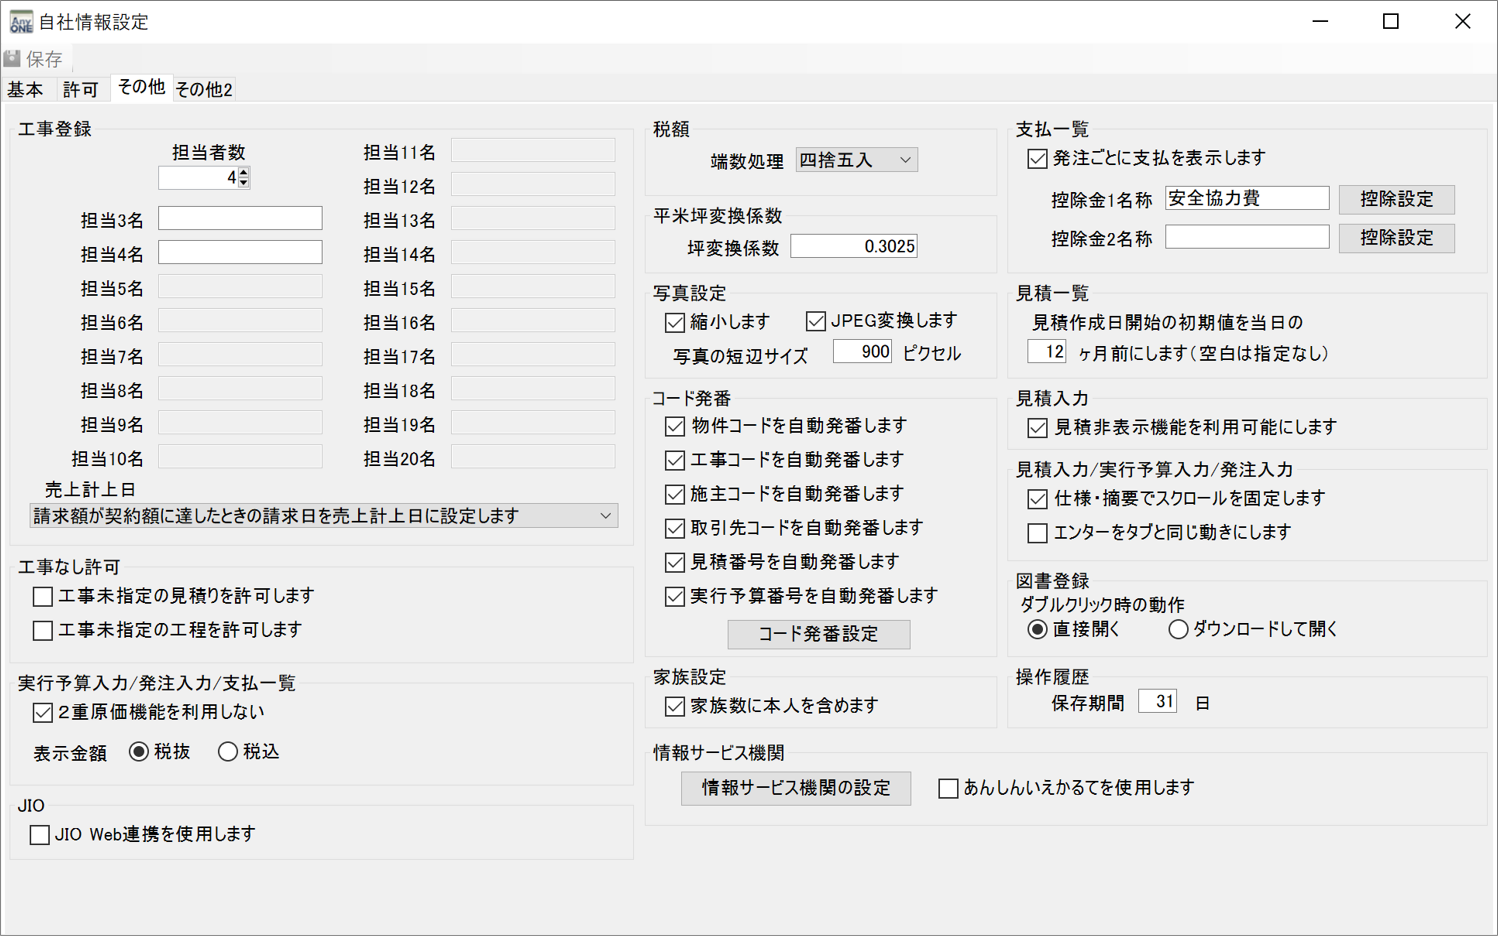This screenshot has width=1498, height=936.
Task: Uncheck 取引先コードを自動発番します
Action: [x=675, y=529]
